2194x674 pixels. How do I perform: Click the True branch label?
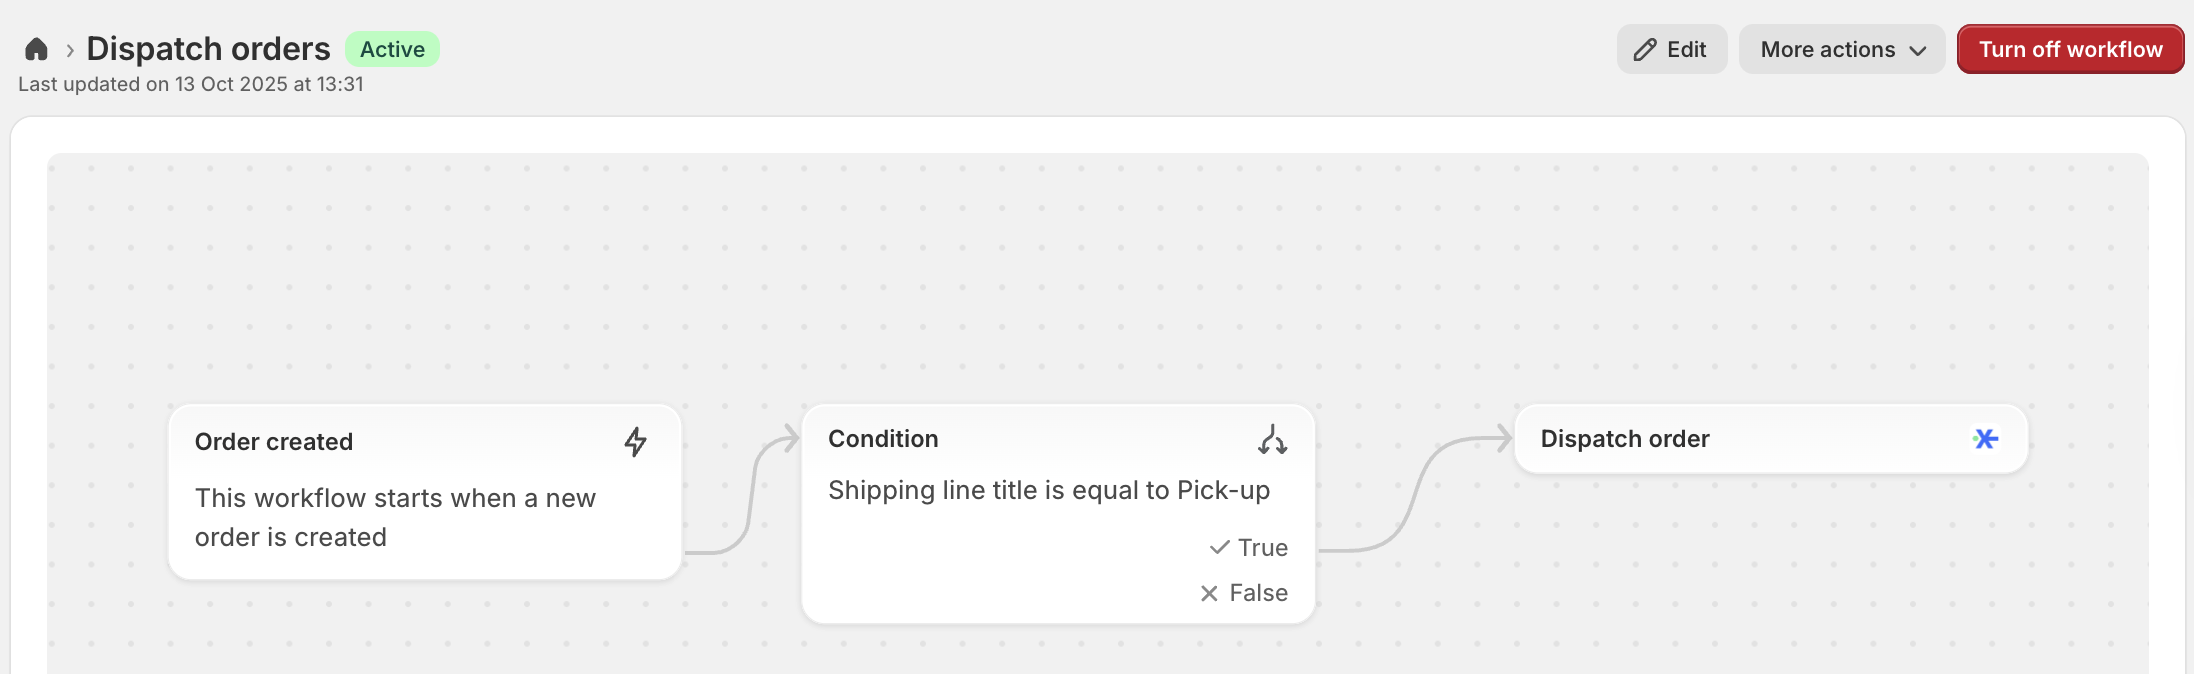coord(1262,548)
